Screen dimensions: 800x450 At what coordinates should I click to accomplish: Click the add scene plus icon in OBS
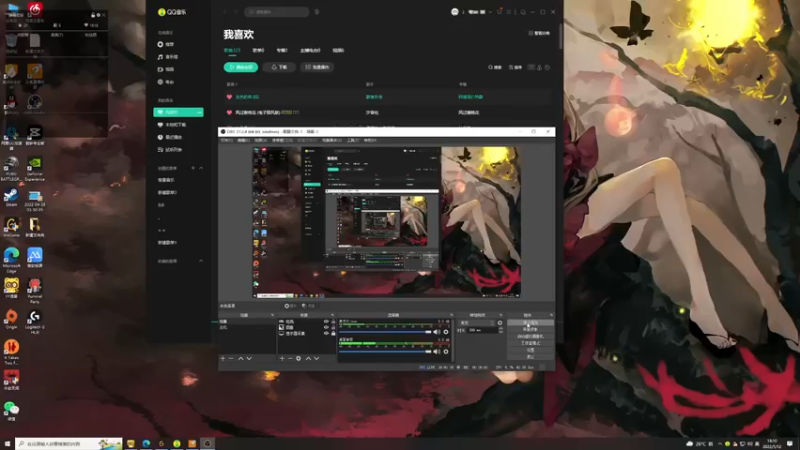click(x=222, y=359)
